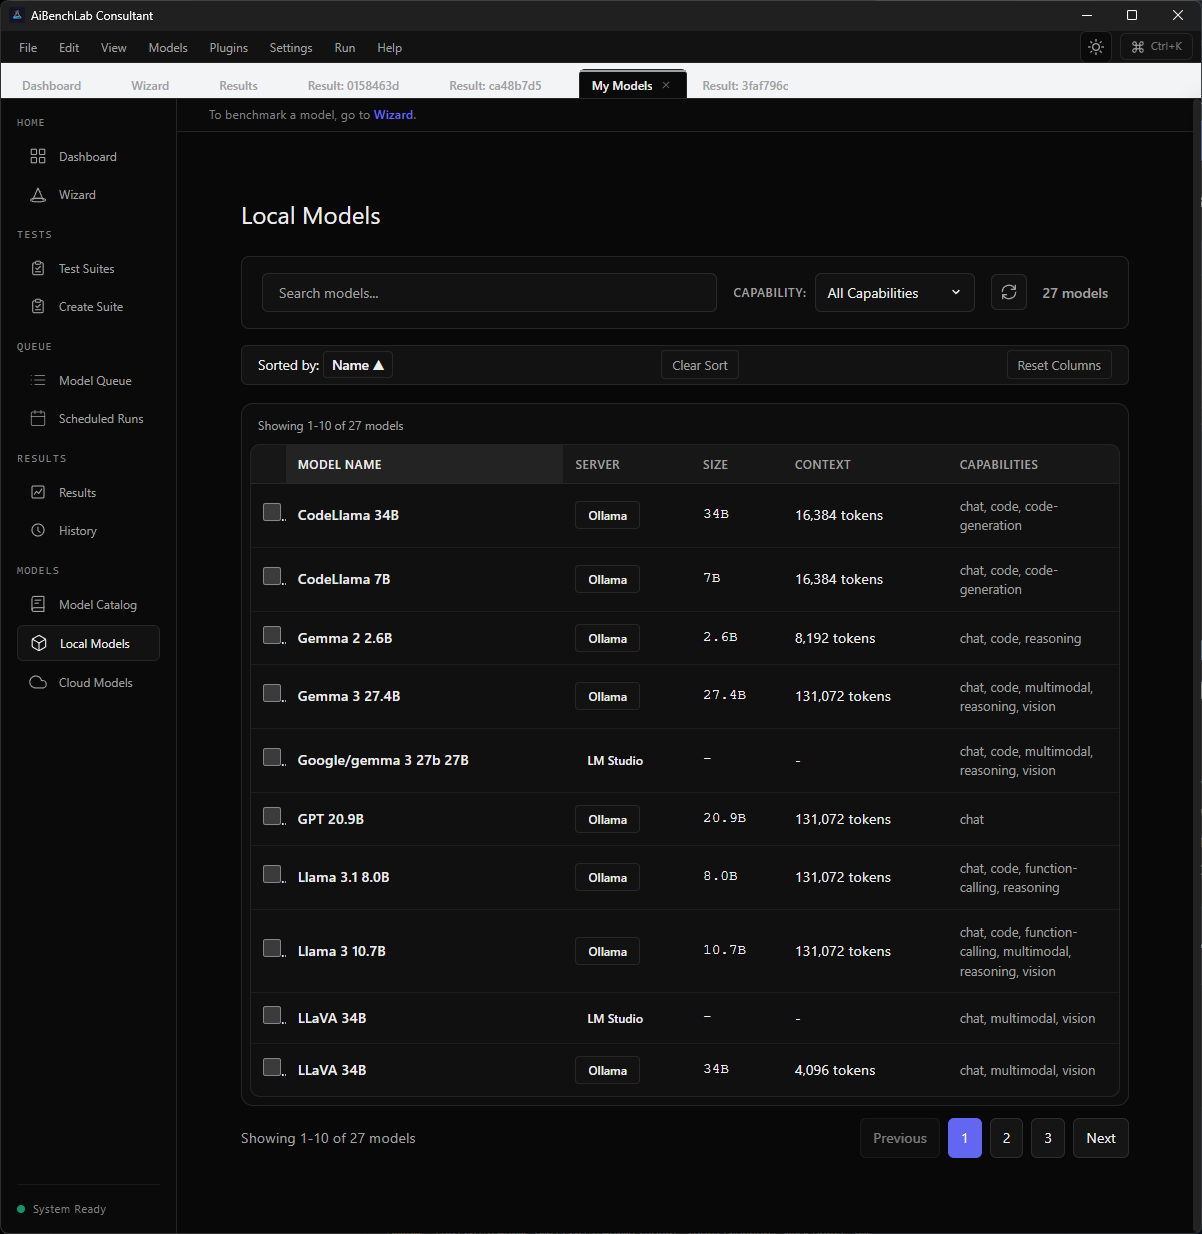Click the Dashboard grid icon in sidebar
1202x1234 pixels.
click(x=38, y=156)
